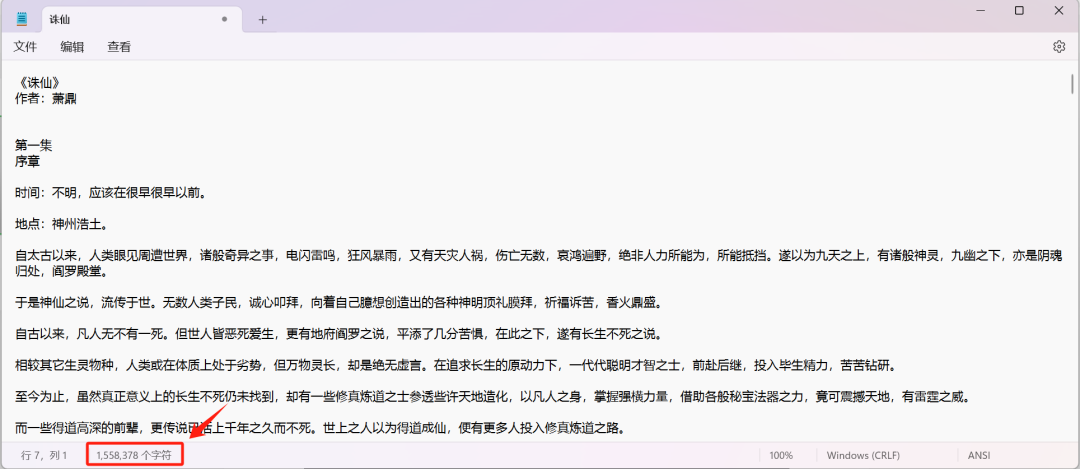
Task: Click the ANSI encoding indicator
Action: (x=979, y=455)
